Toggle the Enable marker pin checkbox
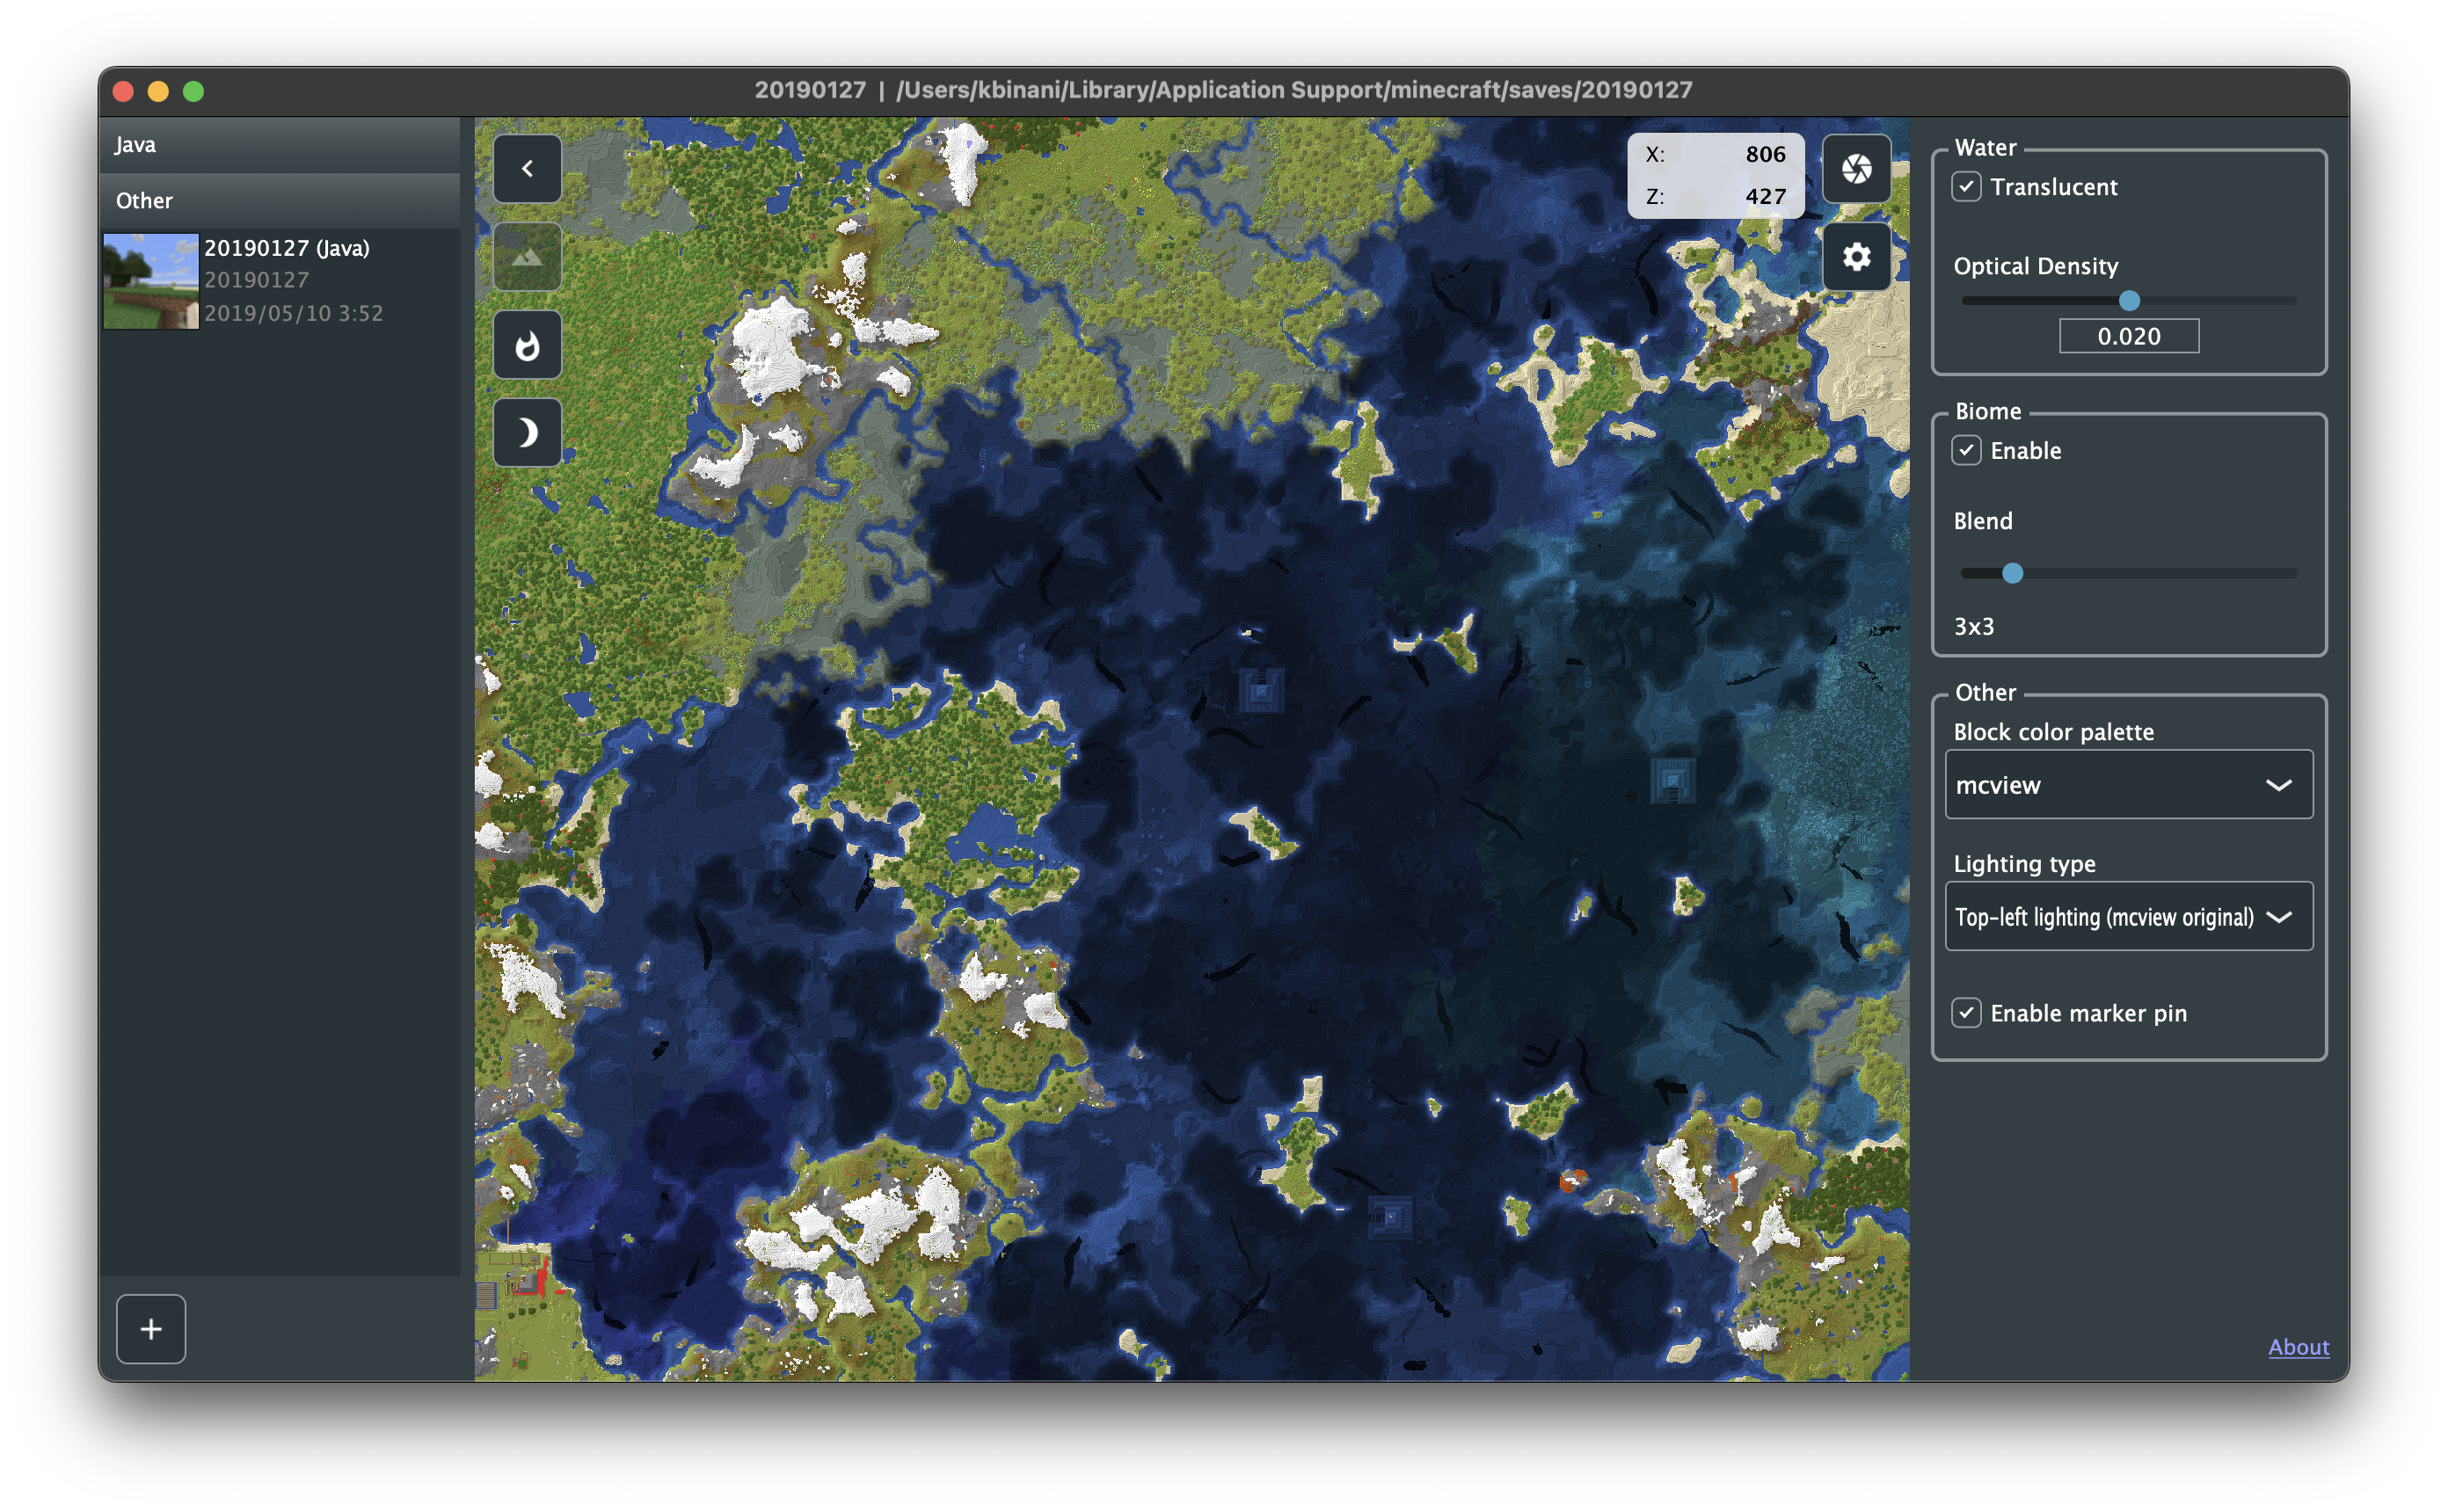The image size is (2448, 1512). [x=1966, y=1013]
